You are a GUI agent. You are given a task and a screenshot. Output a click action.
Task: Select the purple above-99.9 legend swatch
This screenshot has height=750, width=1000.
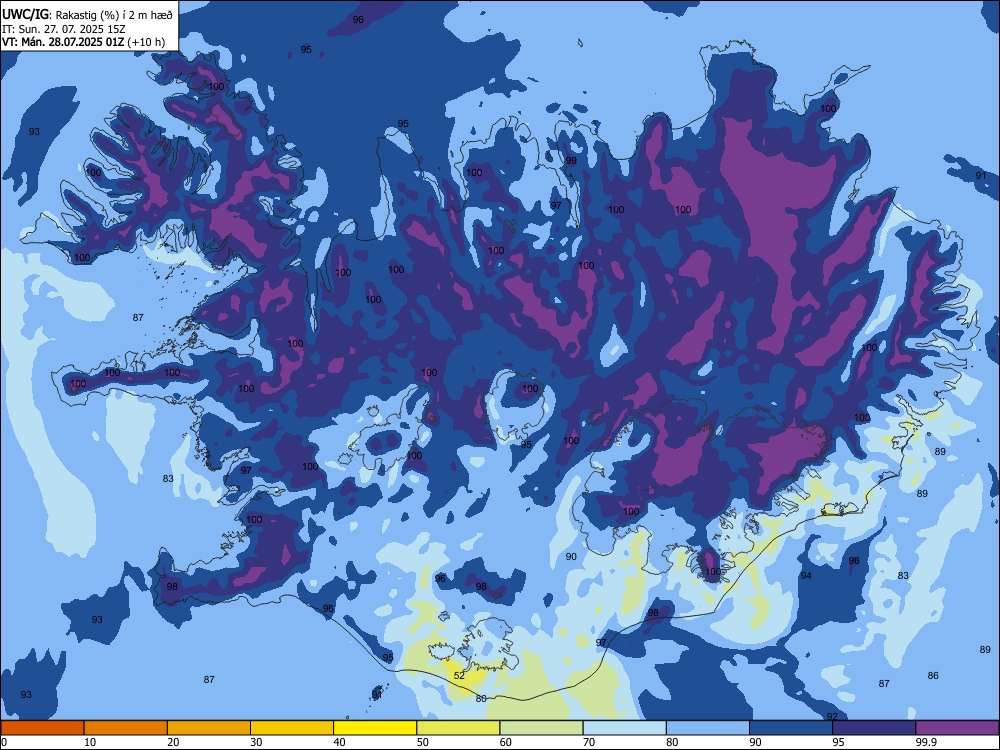pyautogui.click(x=957, y=728)
